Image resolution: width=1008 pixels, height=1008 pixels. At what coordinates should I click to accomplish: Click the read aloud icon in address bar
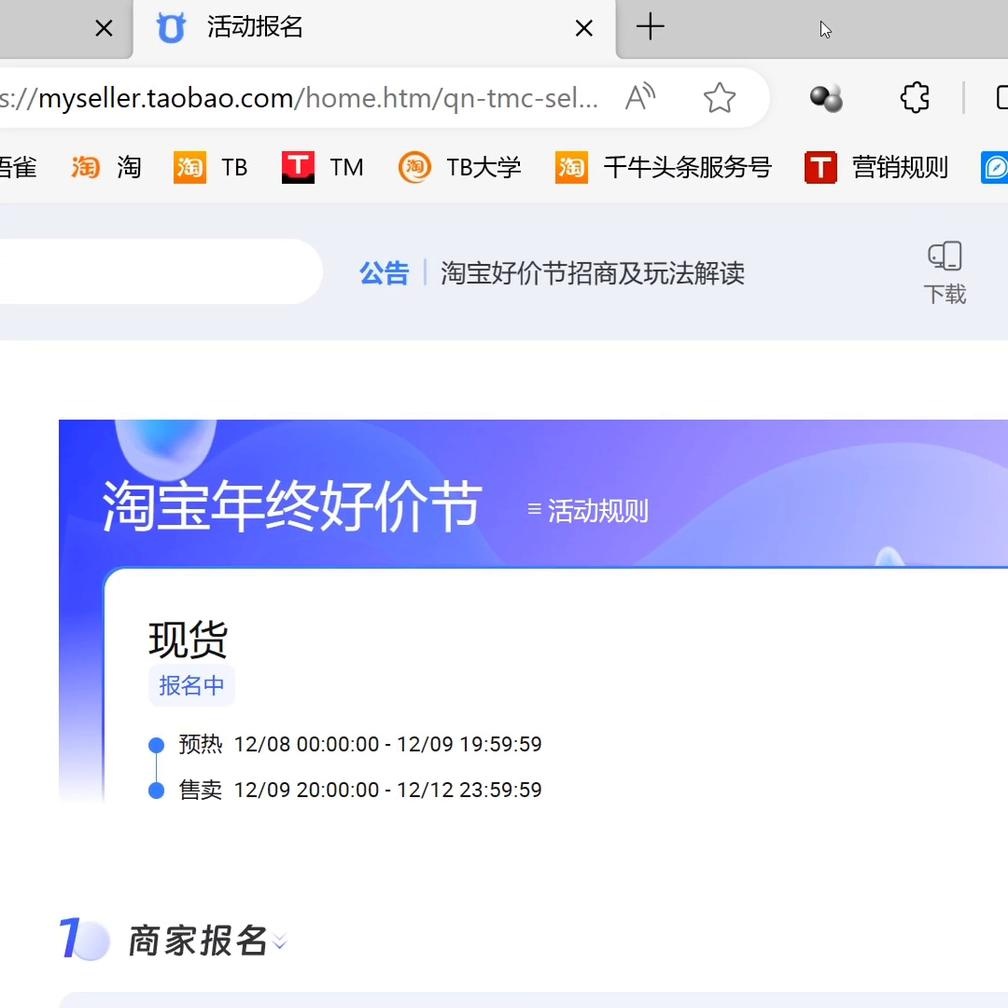click(640, 98)
